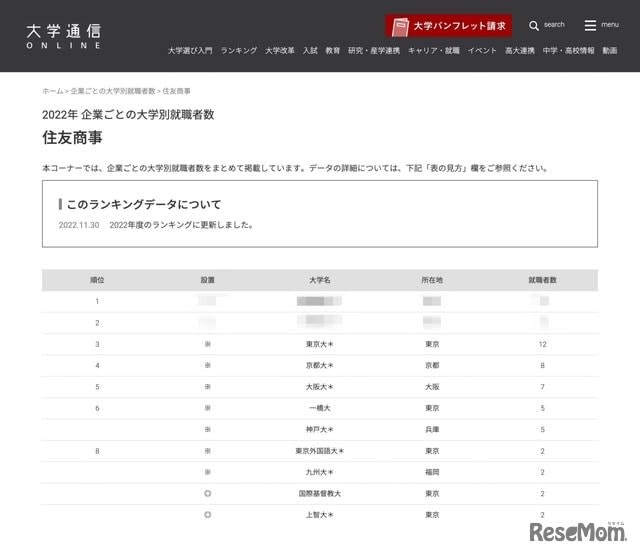Open the hamburger menu icon
This screenshot has height=555, width=640.
590,25
